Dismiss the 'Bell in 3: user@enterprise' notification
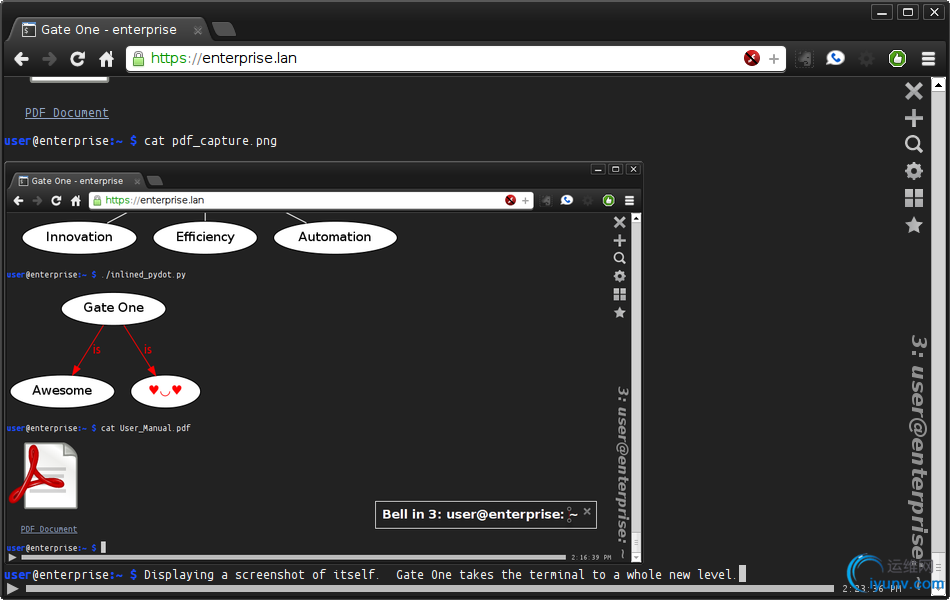Image resolution: width=950 pixels, height=600 pixels. [x=587, y=512]
